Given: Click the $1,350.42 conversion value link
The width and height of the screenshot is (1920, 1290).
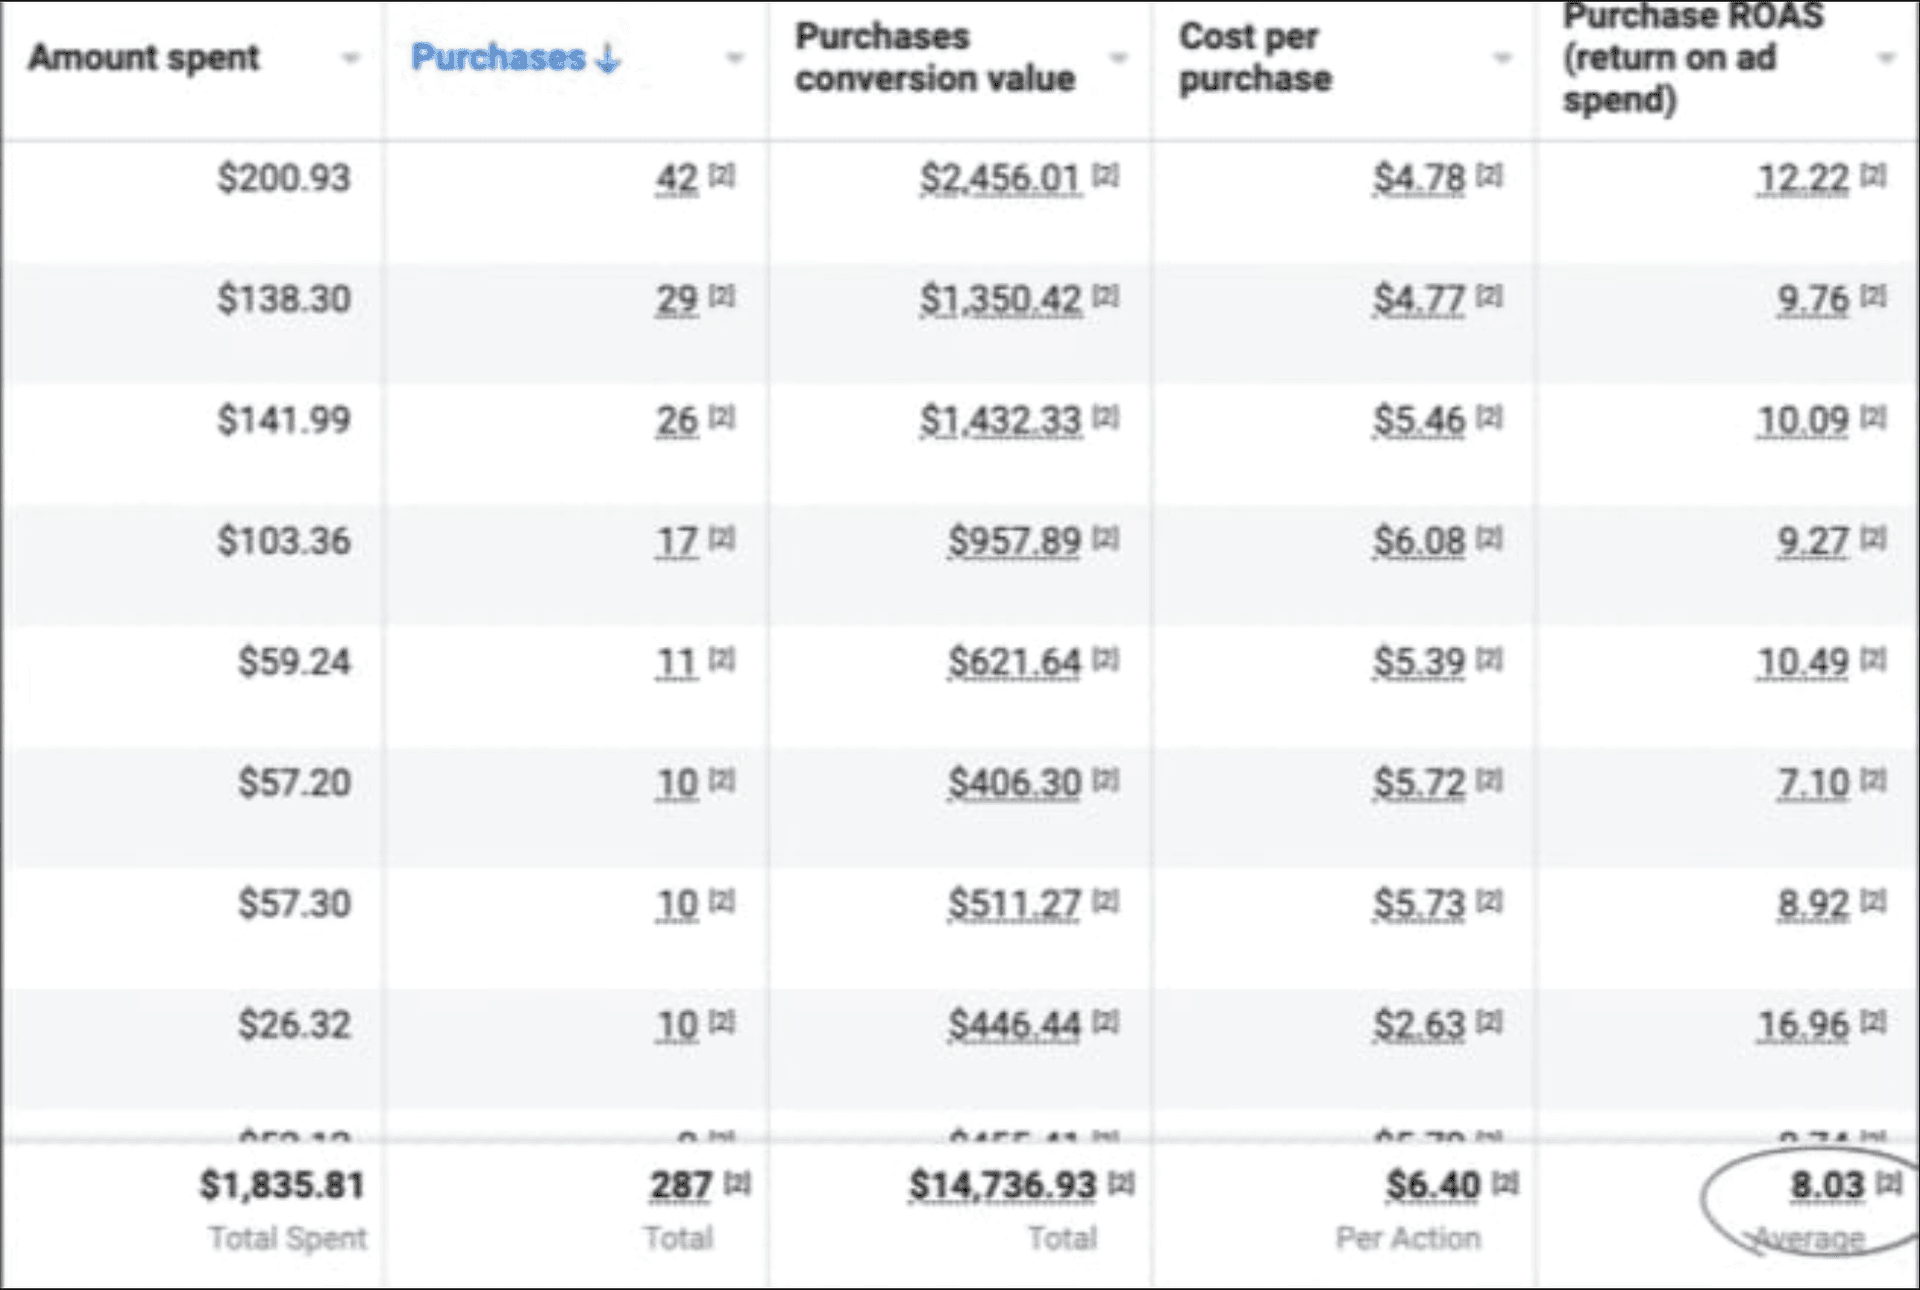Looking at the screenshot, I should [x=1000, y=299].
